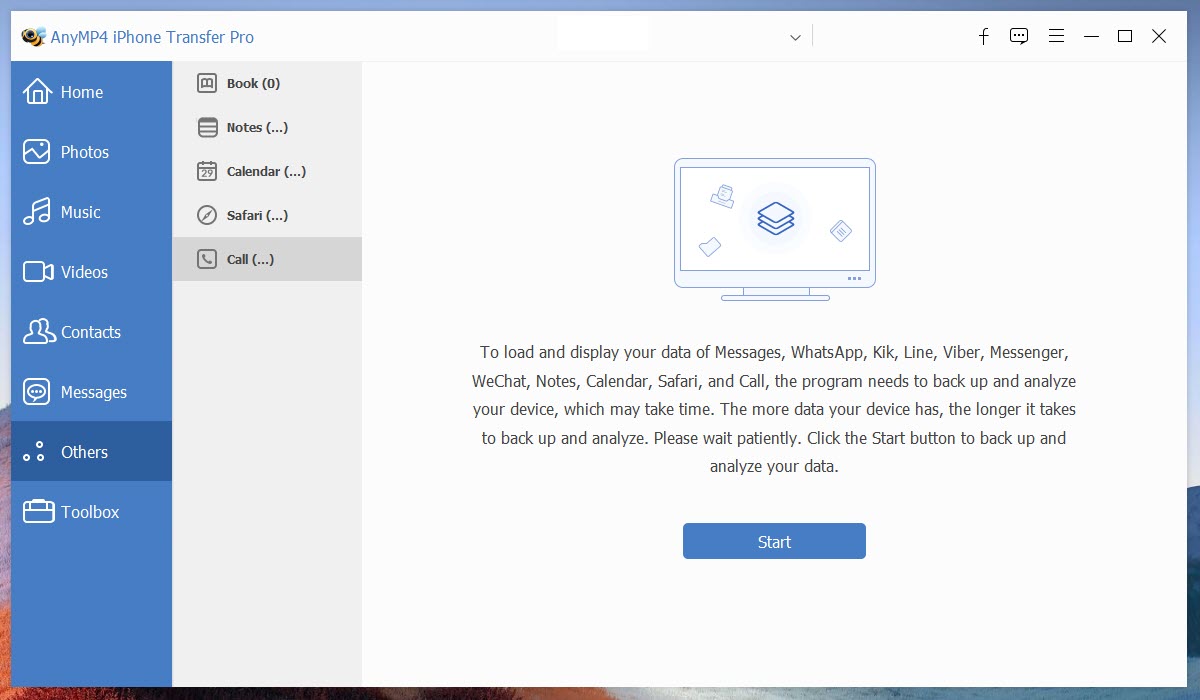Click the AnyMP4 iPhone Transfer Pro logo
This screenshot has width=1200, height=700.
[x=33, y=36]
